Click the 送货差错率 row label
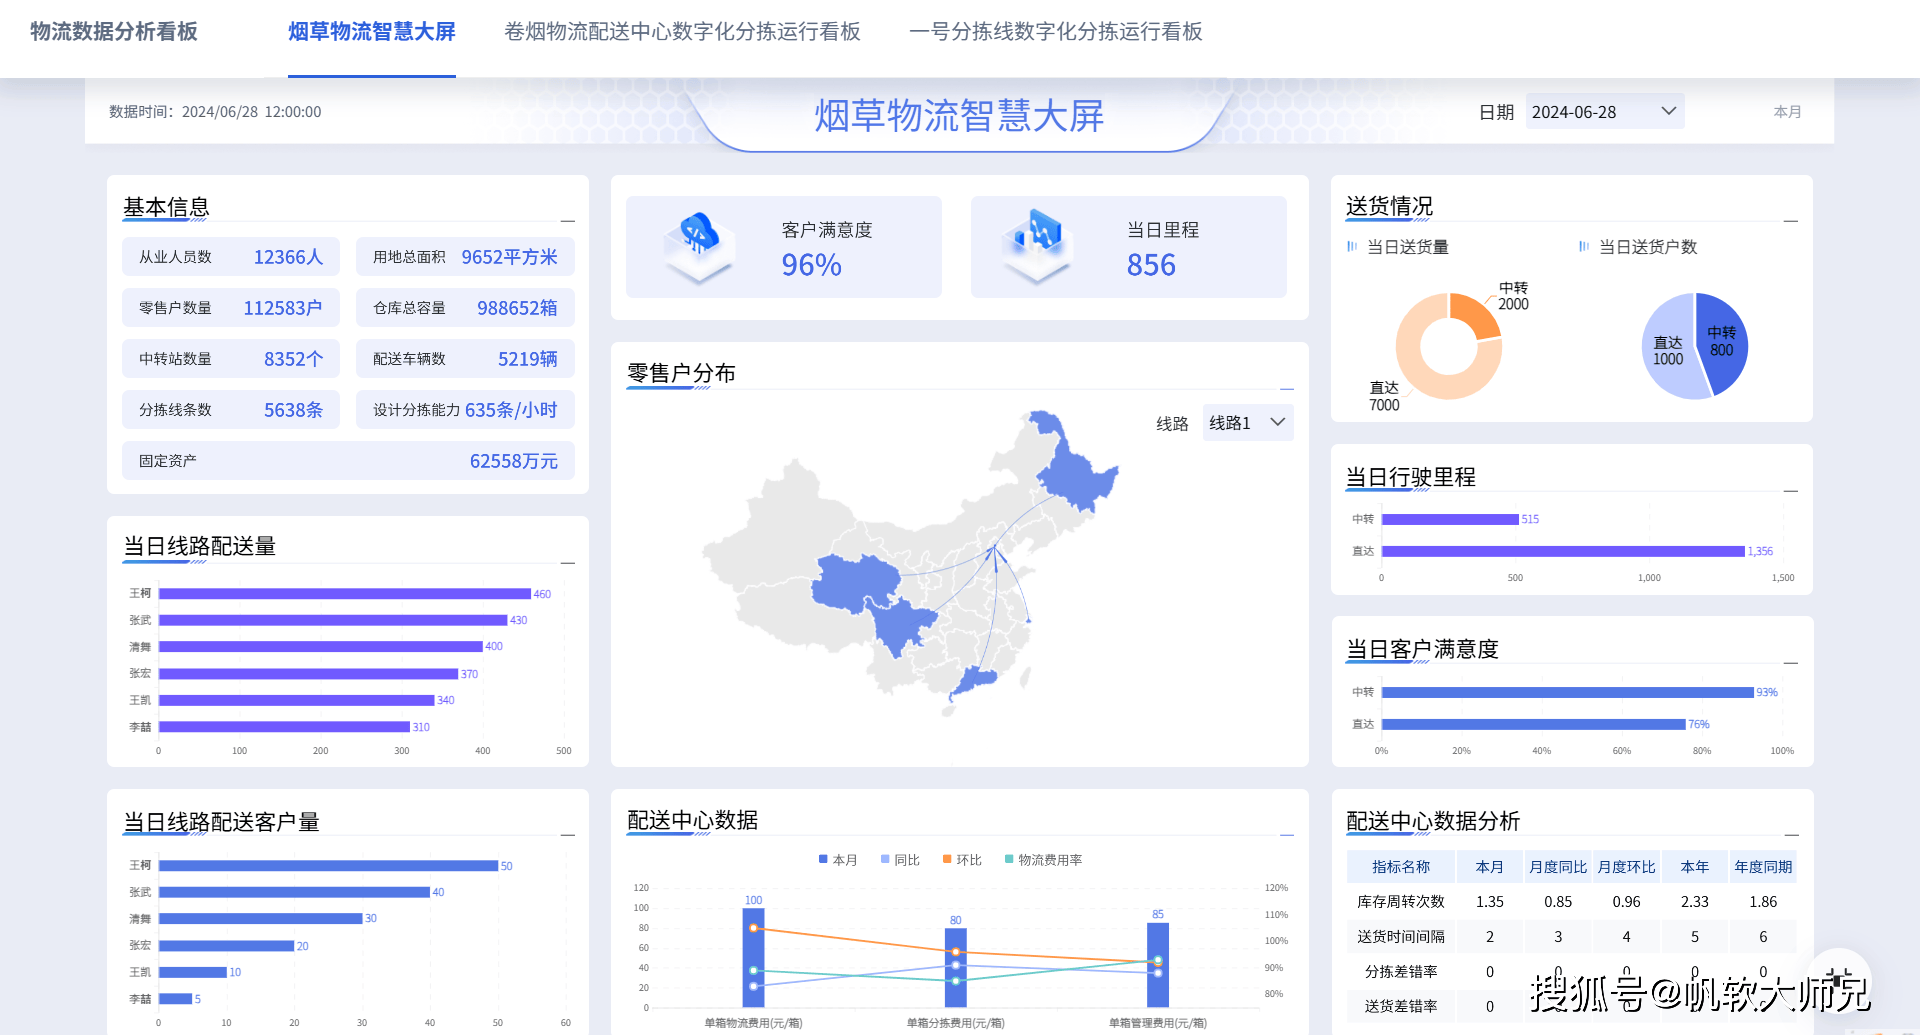This screenshot has height=1035, width=1920. click(x=1400, y=1007)
